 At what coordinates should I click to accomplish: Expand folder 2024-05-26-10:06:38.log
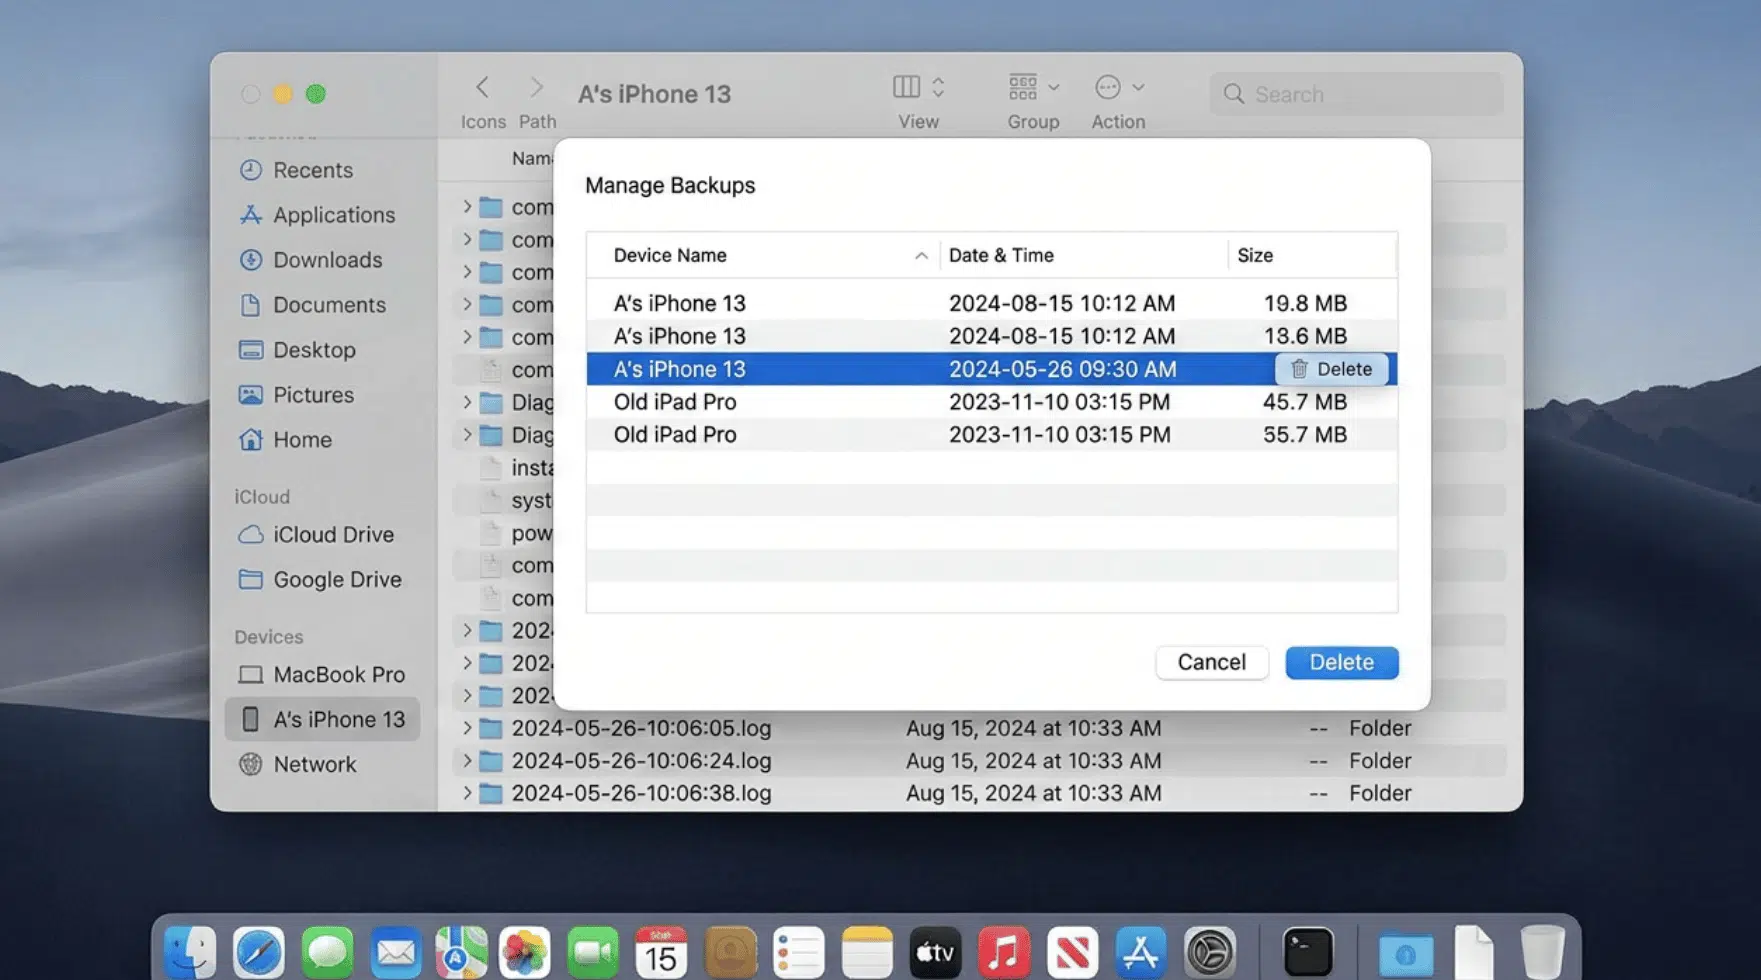coord(466,793)
